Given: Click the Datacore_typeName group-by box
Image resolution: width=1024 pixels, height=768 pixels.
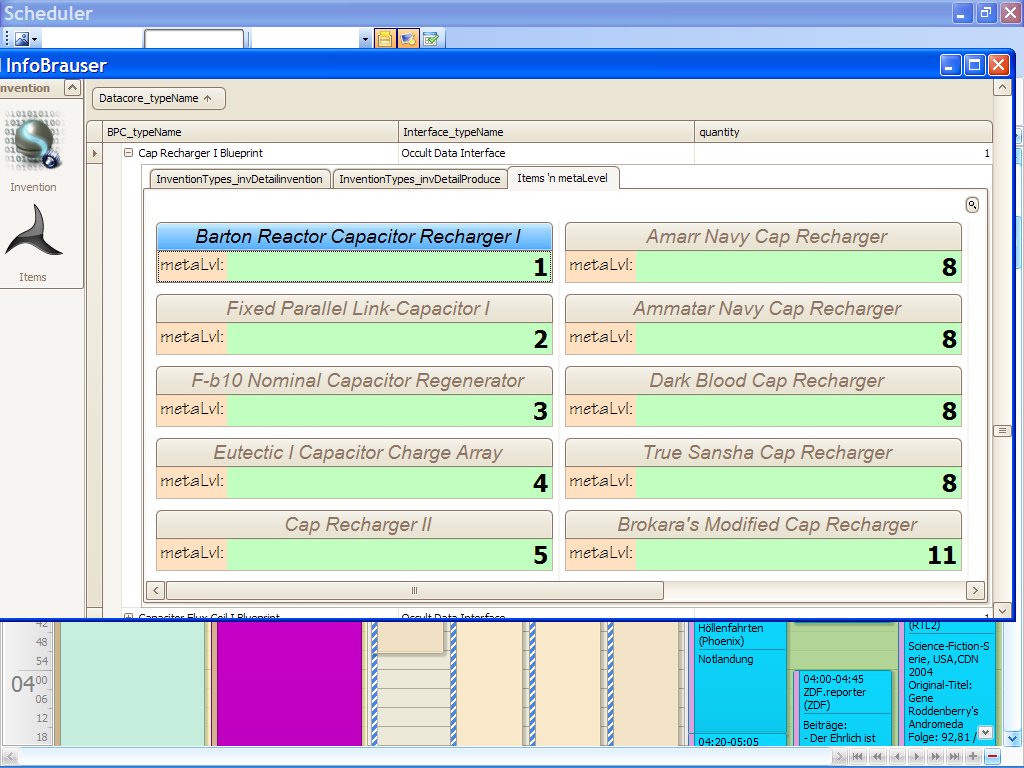Looking at the screenshot, I should pos(159,99).
